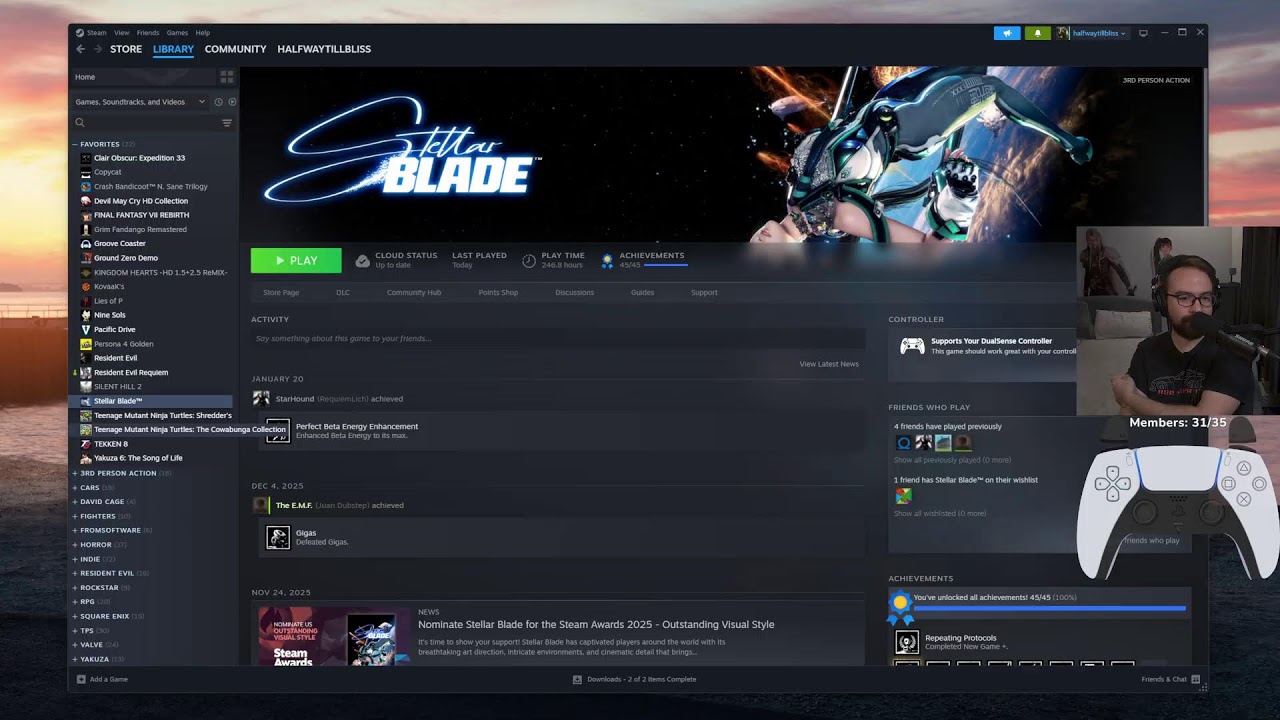This screenshot has width=1280, height=720.
Task: Go to the STORE tab
Action: tap(126, 49)
